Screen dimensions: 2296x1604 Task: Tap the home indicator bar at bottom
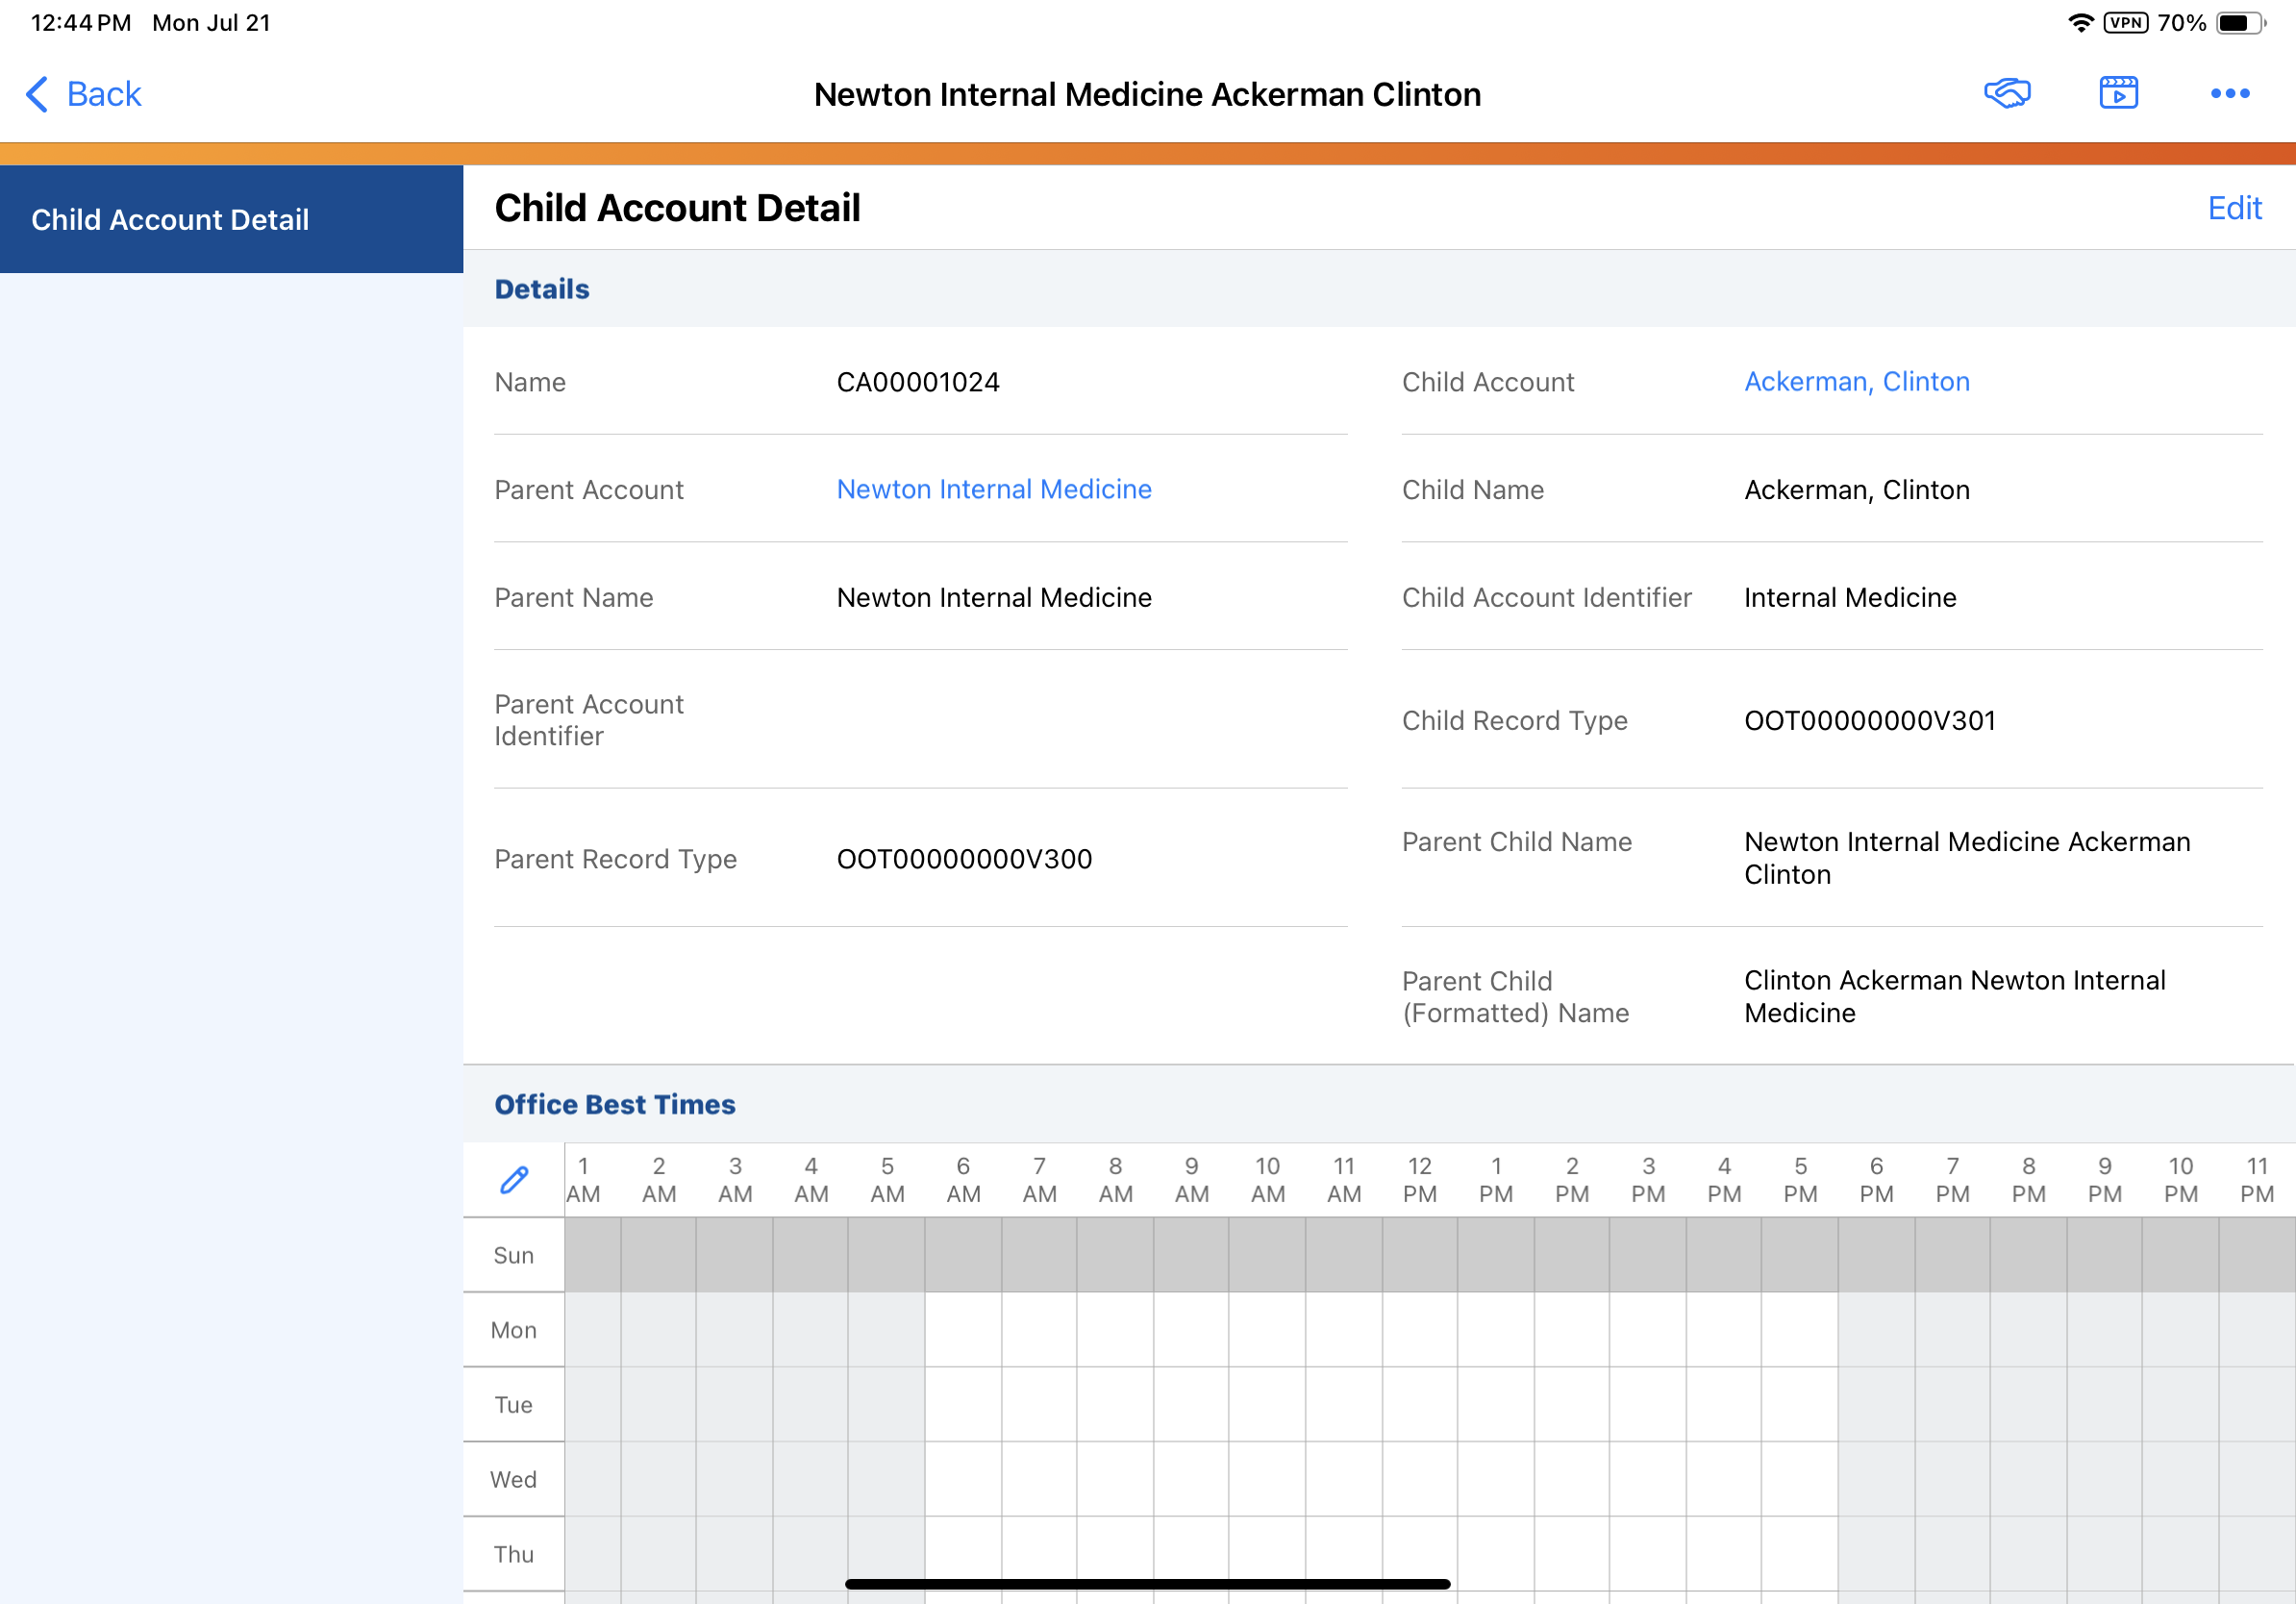tap(1147, 1584)
